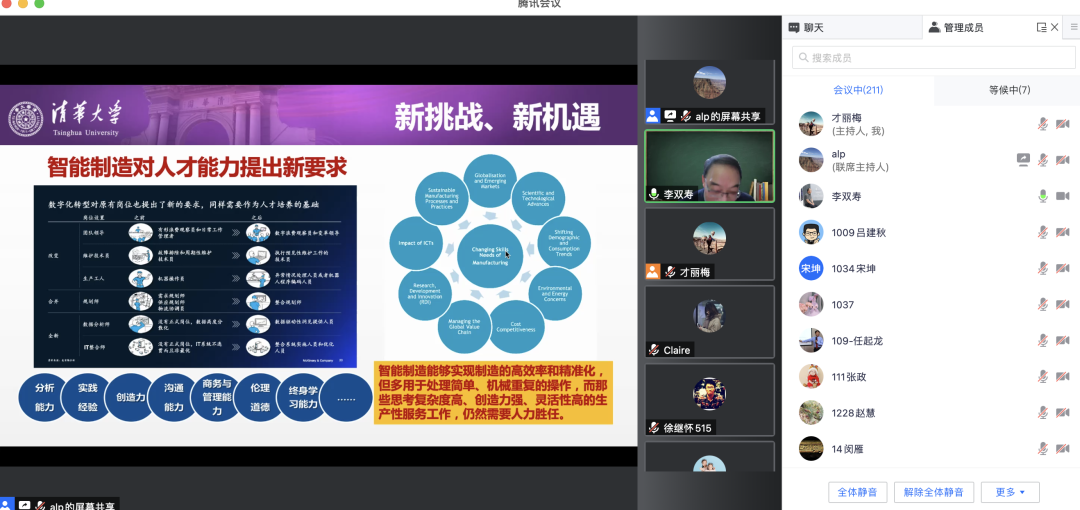Unmute alp (联席主持人) microphone

pyautogui.click(x=1043, y=160)
